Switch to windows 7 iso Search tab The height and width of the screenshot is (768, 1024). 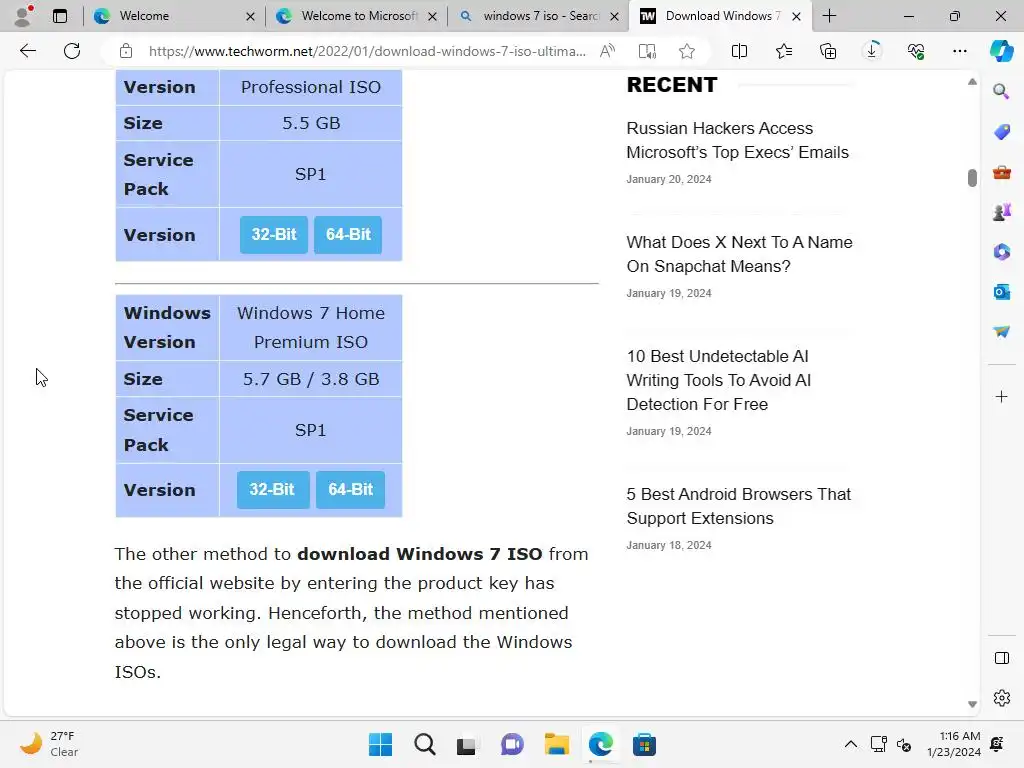[x=538, y=16]
